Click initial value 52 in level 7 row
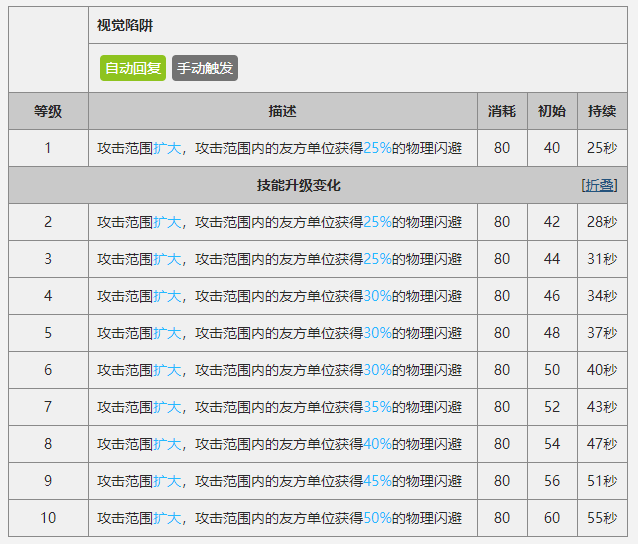Image resolution: width=638 pixels, height=544 pixels. 552,407
